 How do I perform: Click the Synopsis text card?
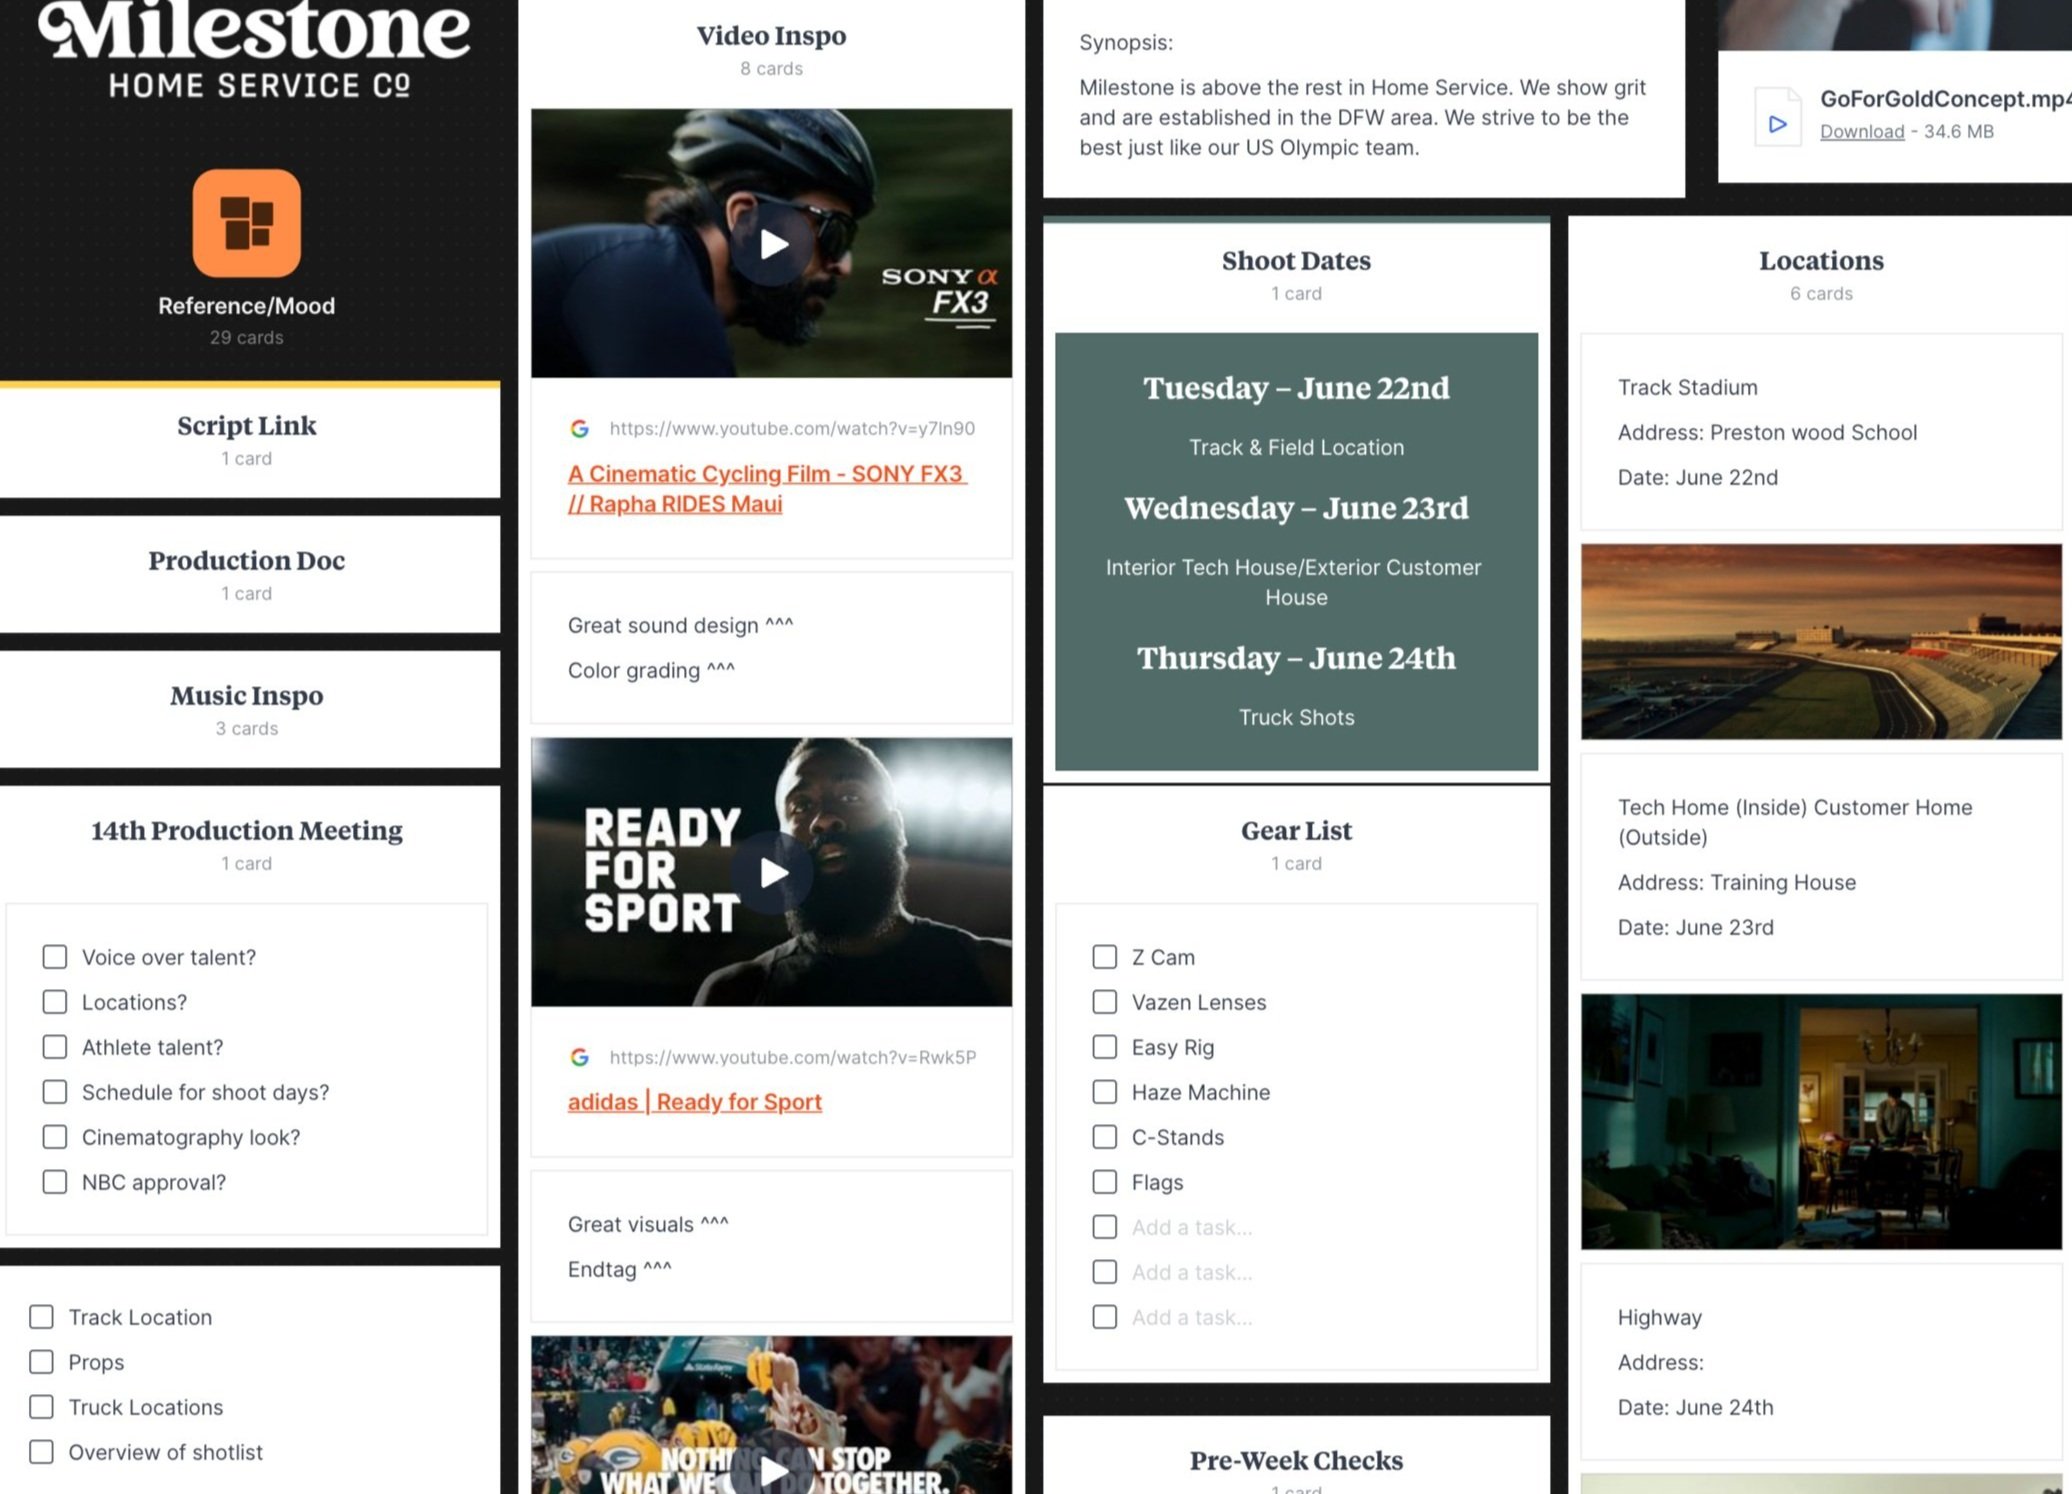coord(1363,97)
